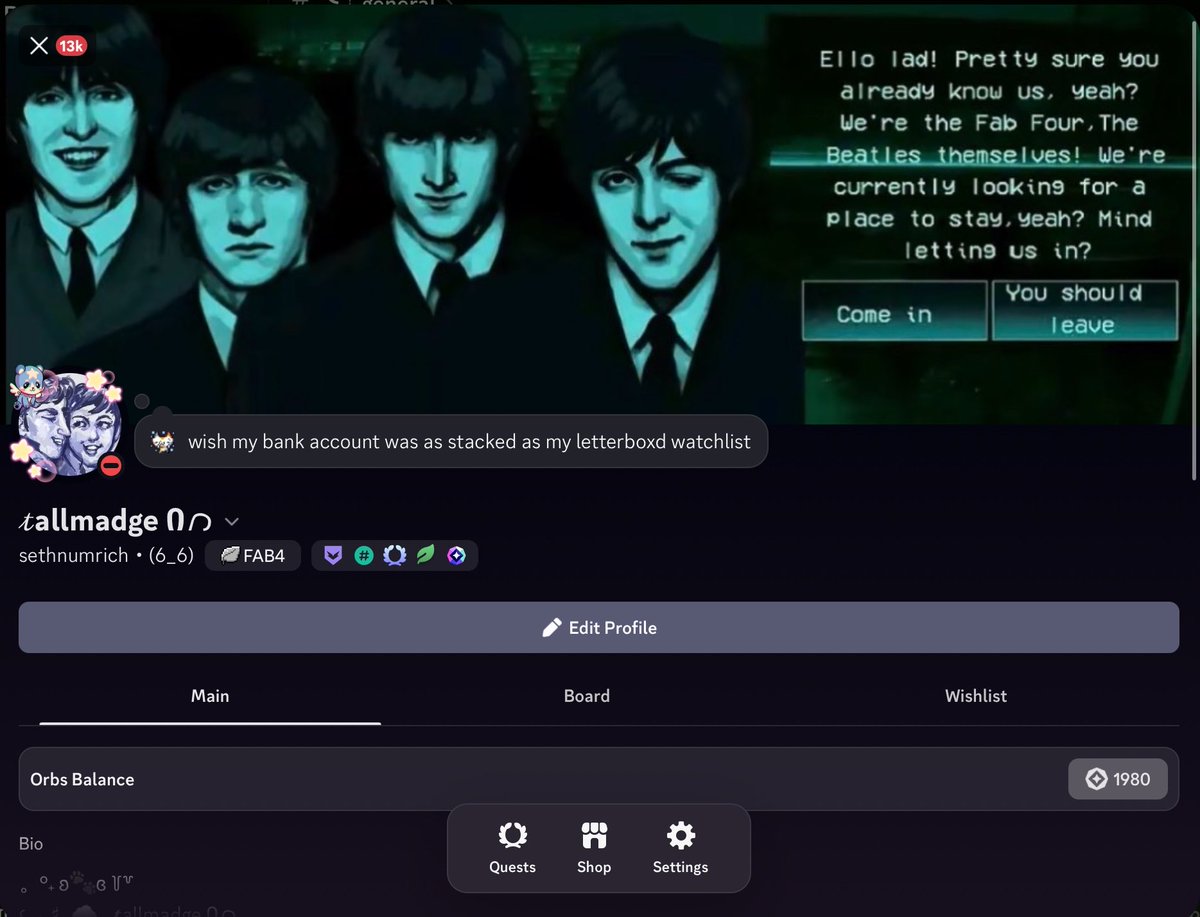1200x917 pixels.
Task: Switch to the Wishlist tab
Action: (976, 696)
